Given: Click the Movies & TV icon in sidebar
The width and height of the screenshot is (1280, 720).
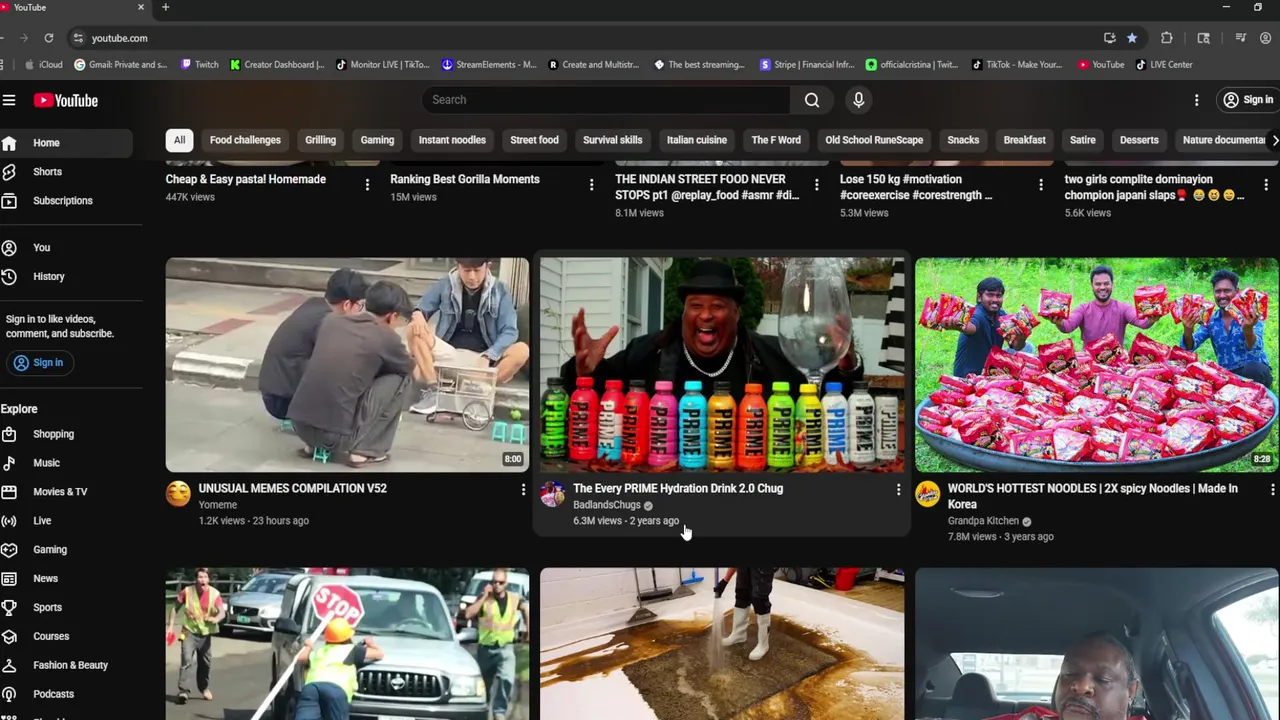Looking at the screenshot, I should (9, 492).
